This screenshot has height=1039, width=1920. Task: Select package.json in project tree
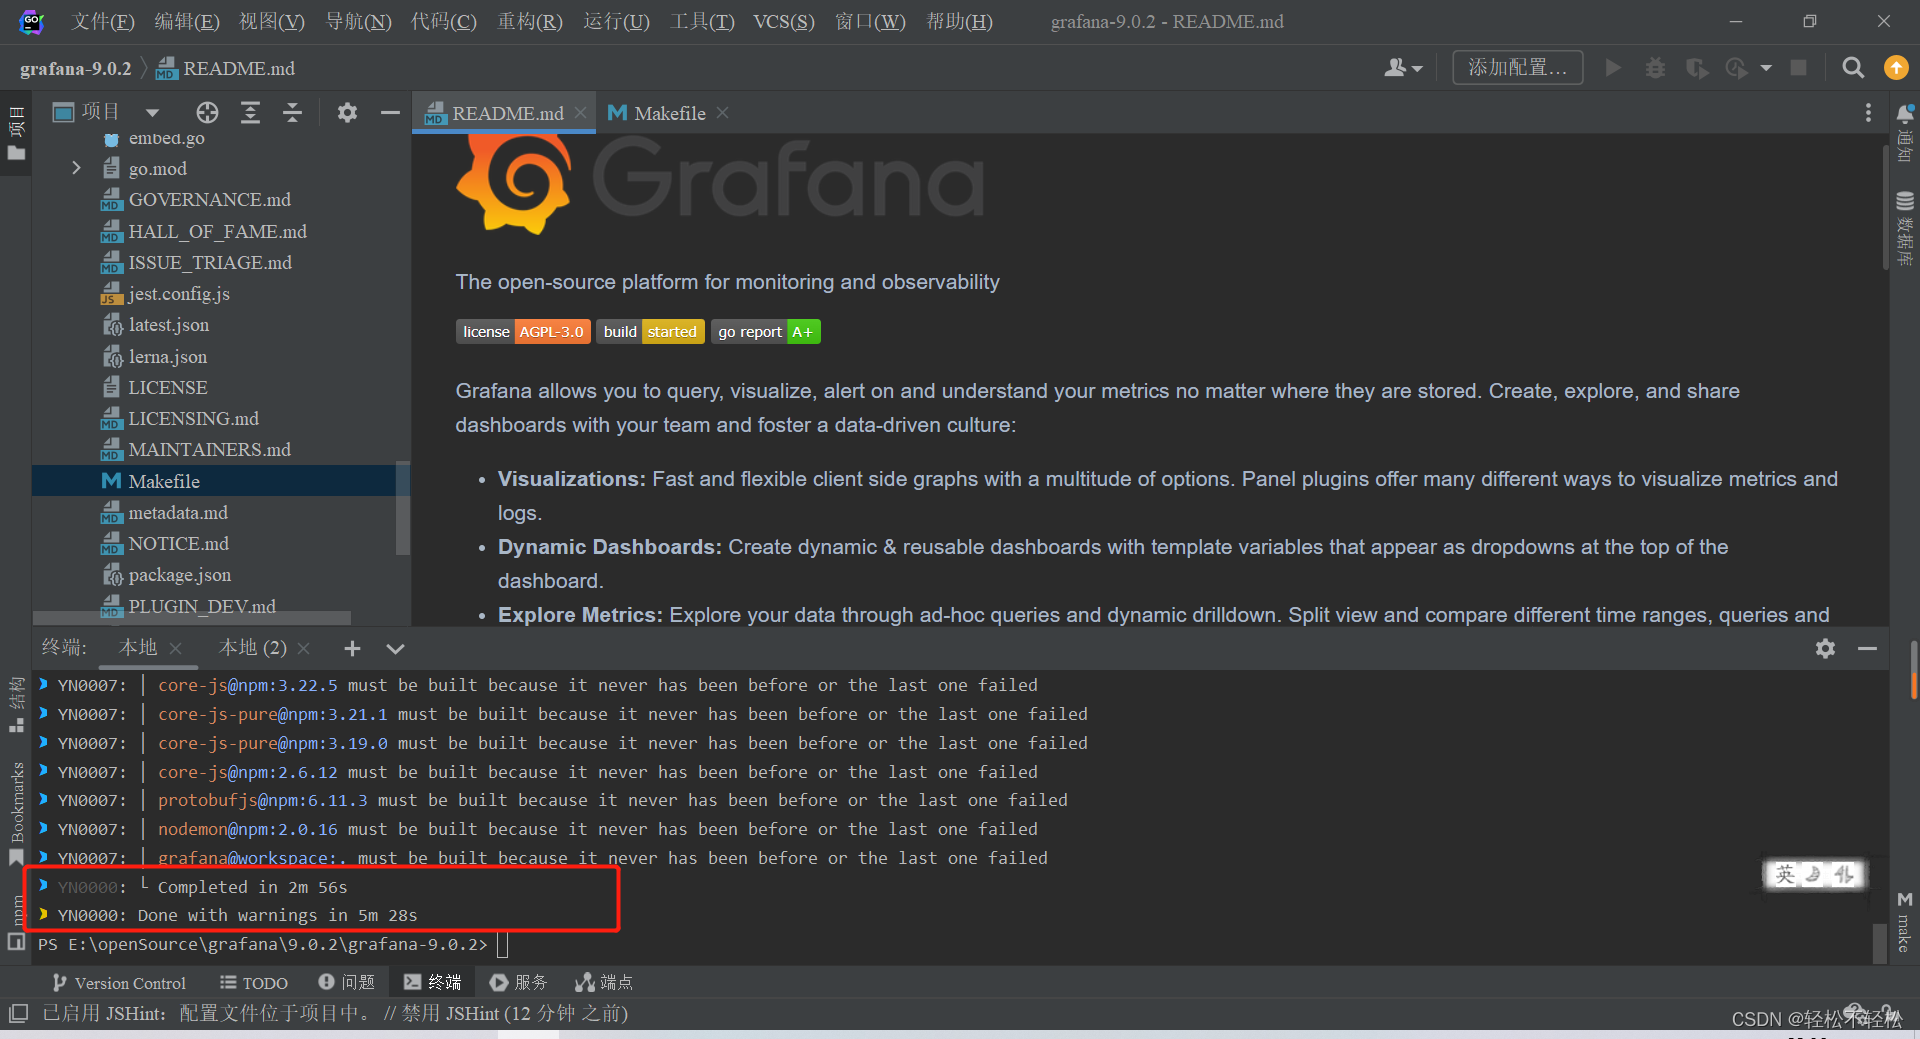180,575
